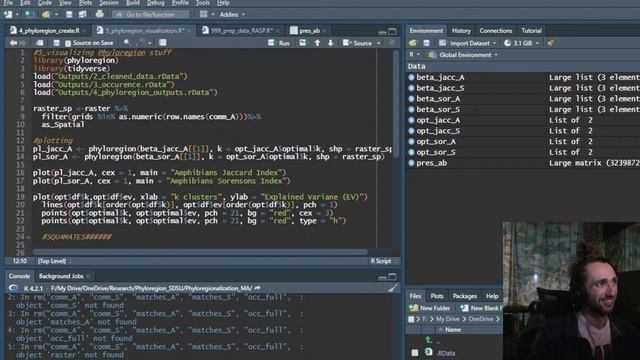Click the Save workspace icon in Environment
This screenshot has height=360, width=640.
point(427,43)
